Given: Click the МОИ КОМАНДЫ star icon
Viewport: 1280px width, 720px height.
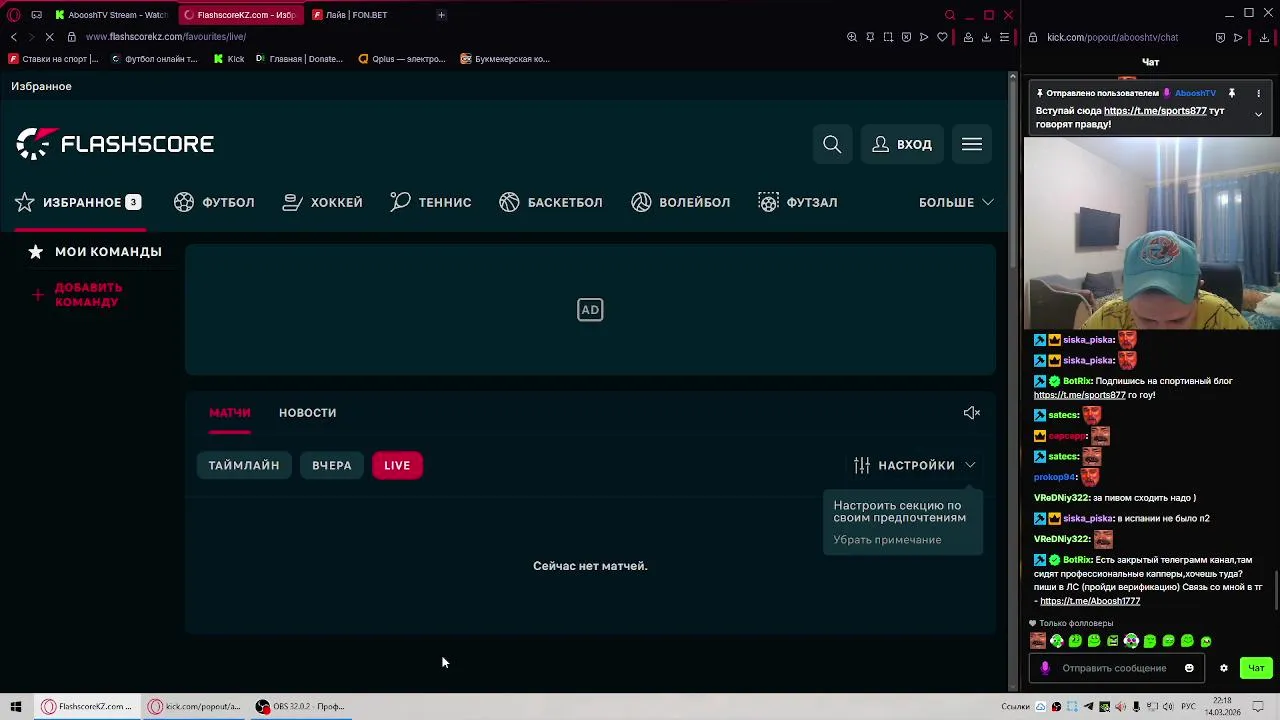Looking at the screenshot, I should [x=36, y=252].
